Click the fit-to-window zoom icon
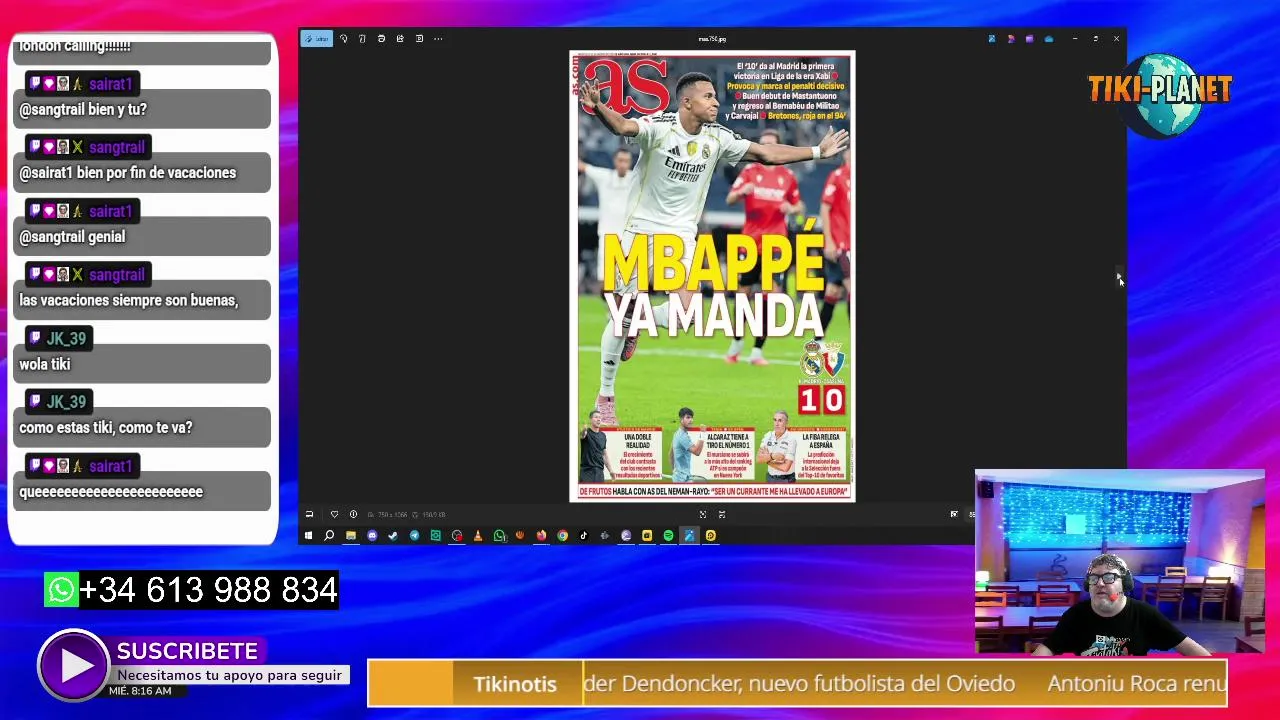Screen dimensions: 1280x720 (702, 514)
